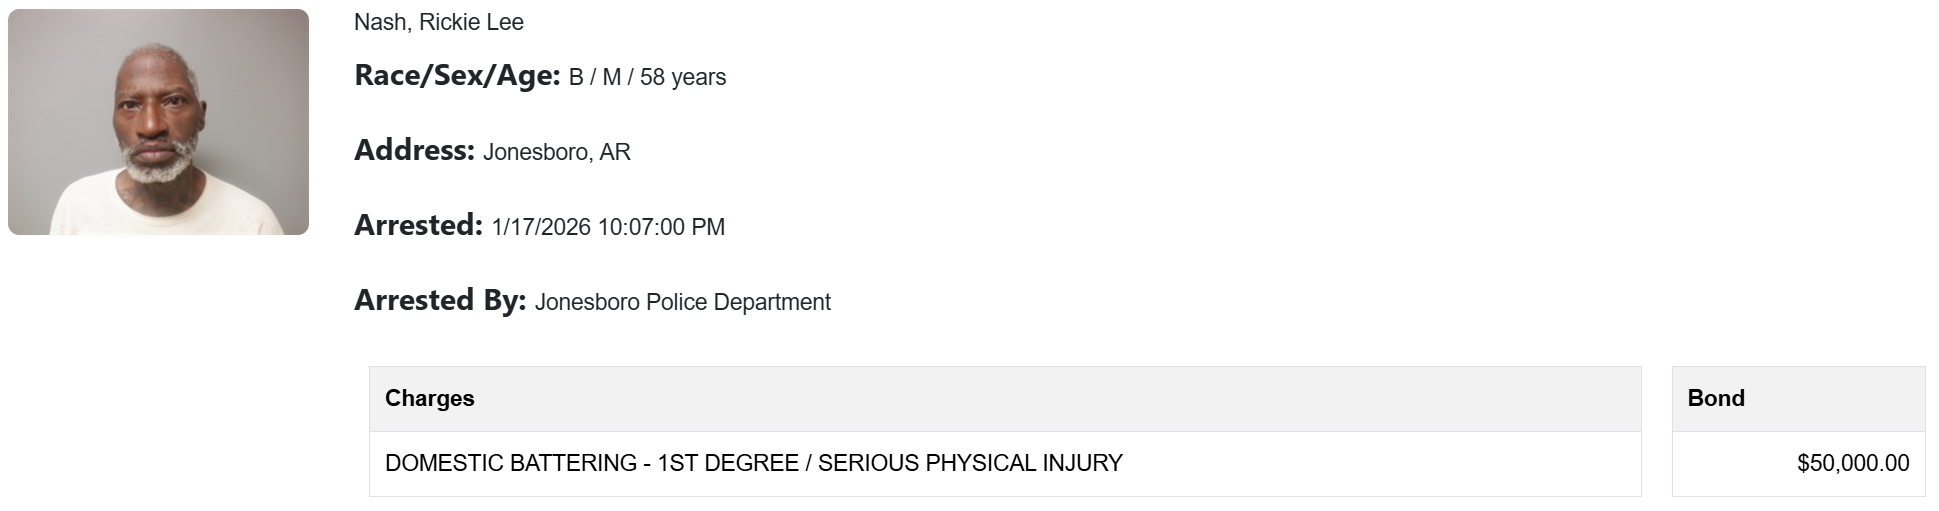Select the Jonesboro, AR address value
This screenshot has width=1939, height=511.
pyautogui.click(x=556, y=153)
